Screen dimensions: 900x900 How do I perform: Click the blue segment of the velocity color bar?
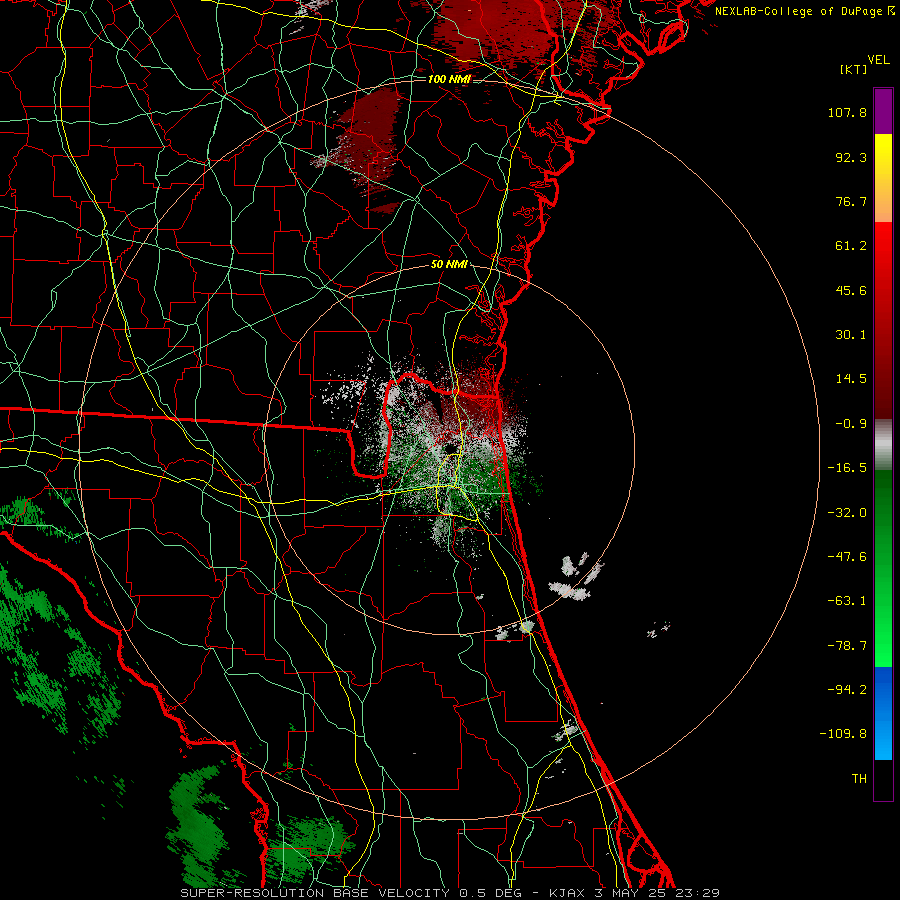point(883,713)
